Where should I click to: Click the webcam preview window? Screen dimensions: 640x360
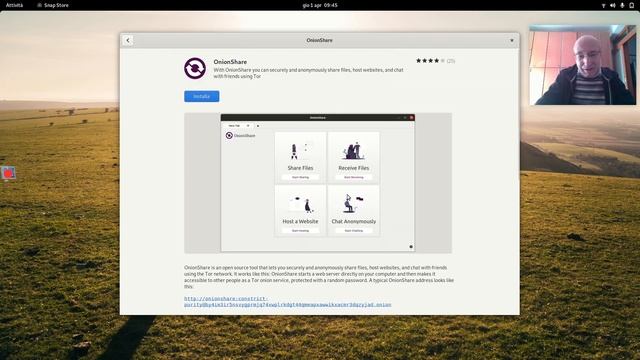582,65
